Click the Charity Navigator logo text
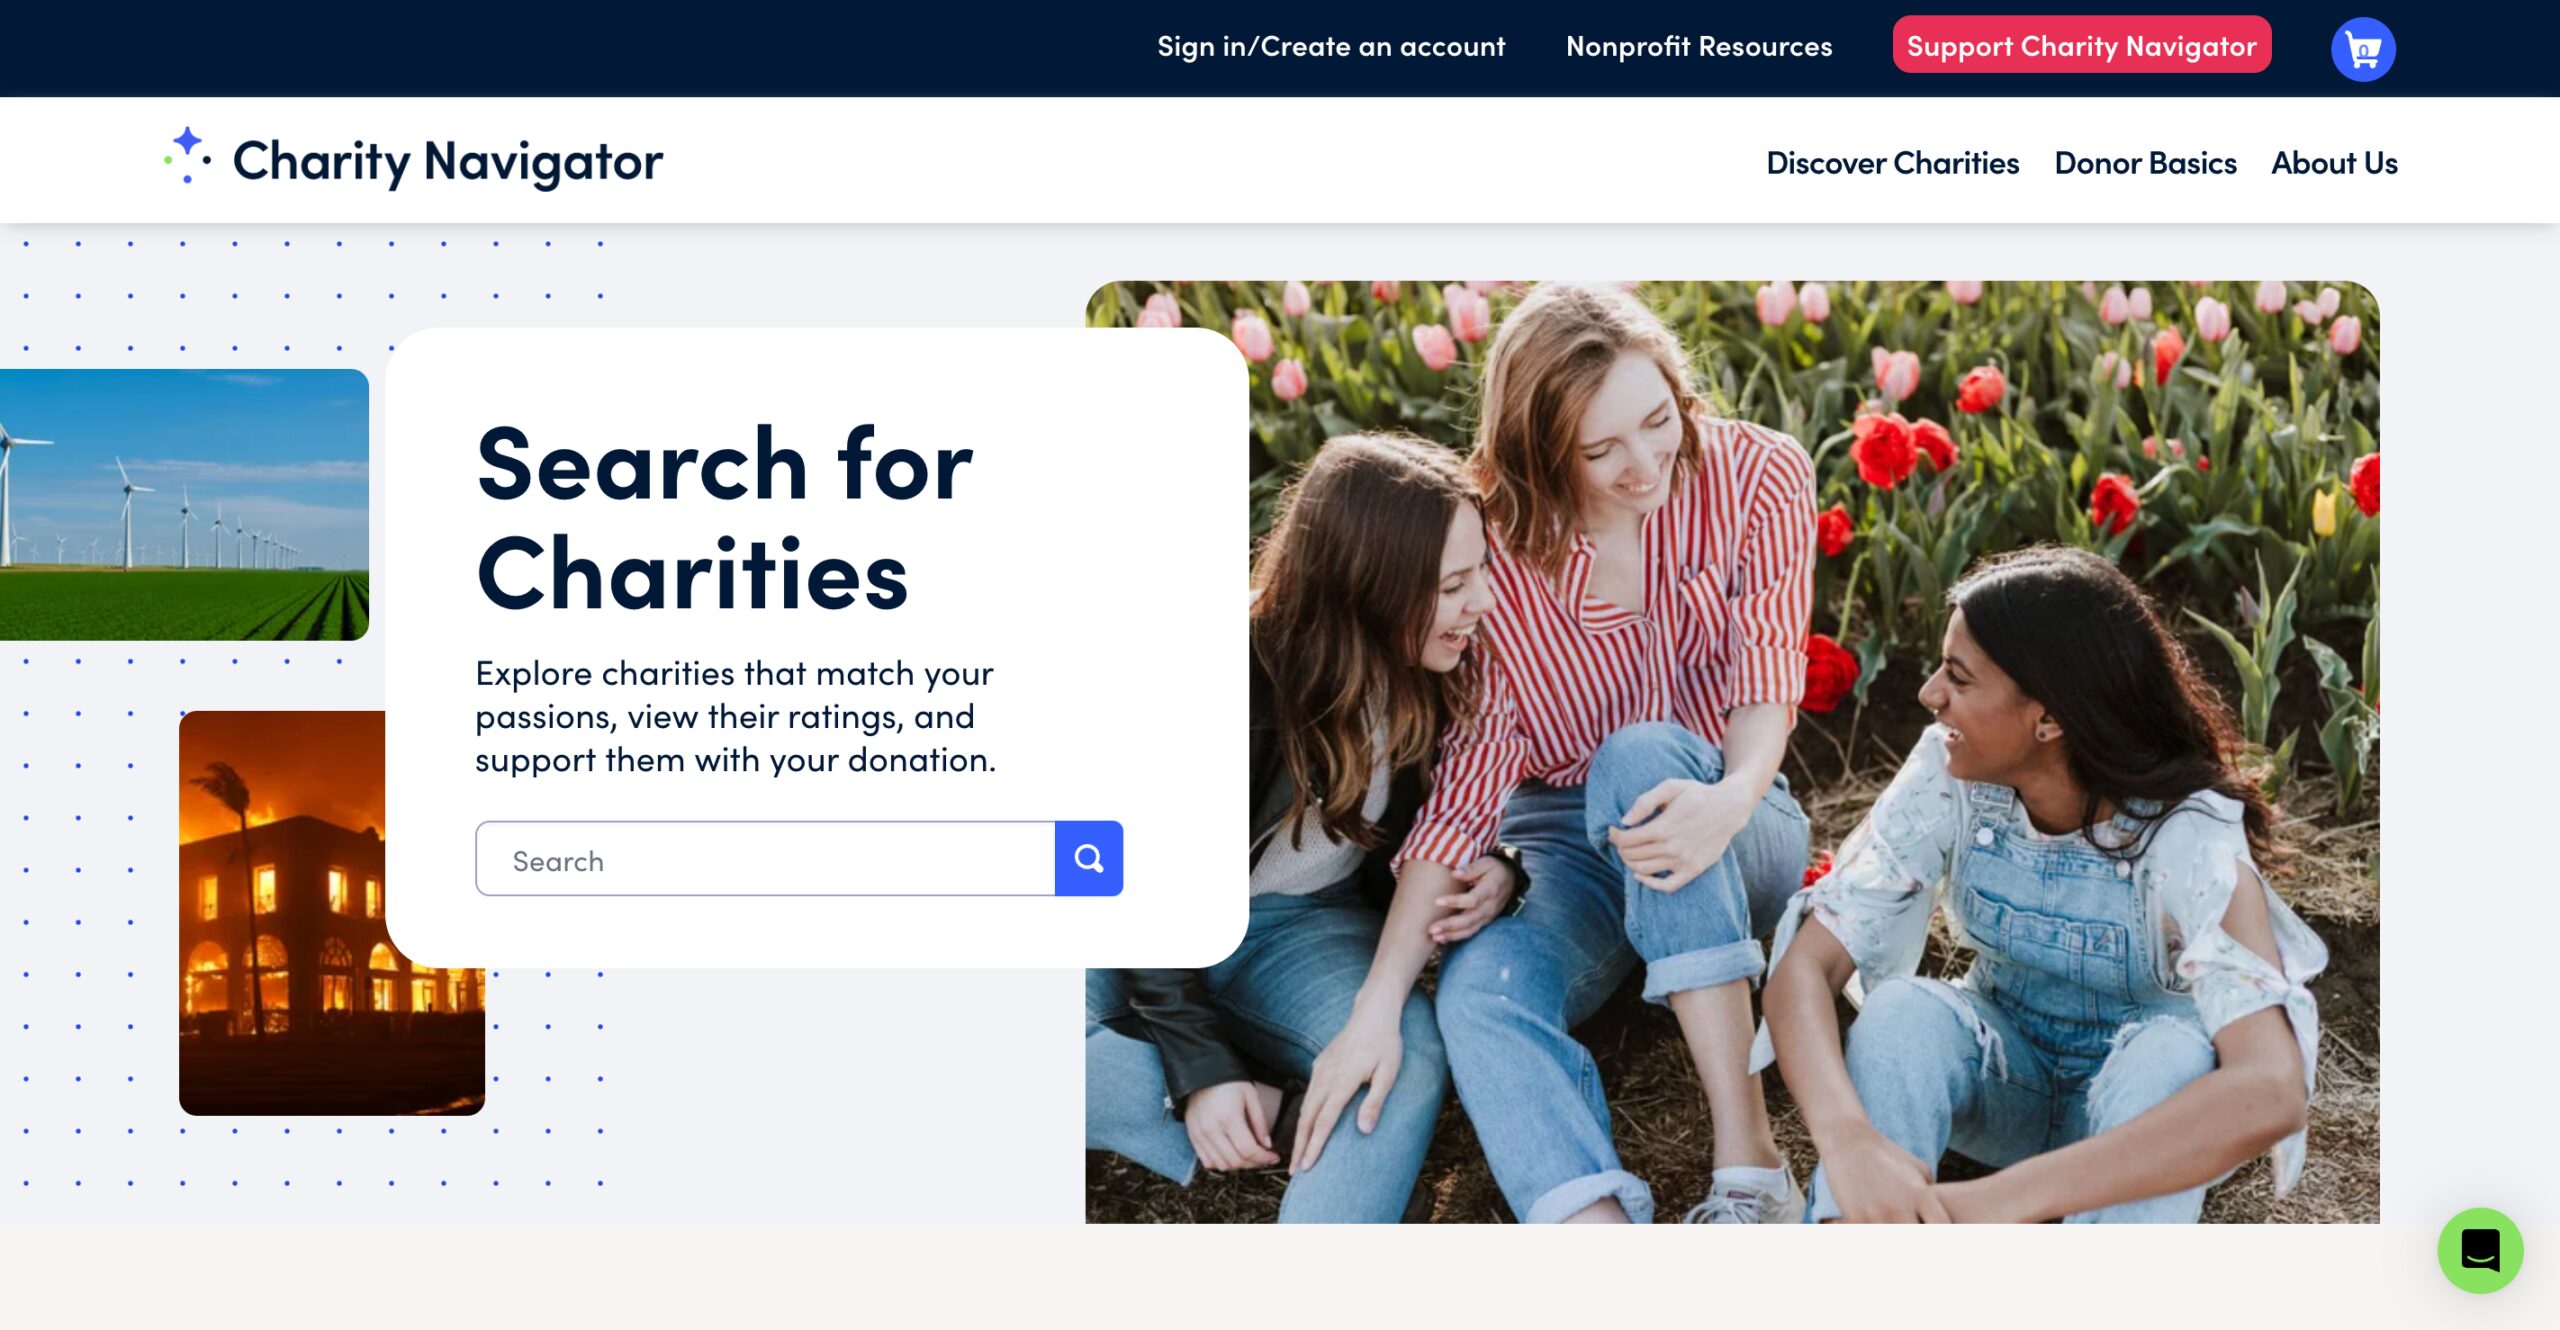Screen dimensions: 2560x1330 pos(447,161)
